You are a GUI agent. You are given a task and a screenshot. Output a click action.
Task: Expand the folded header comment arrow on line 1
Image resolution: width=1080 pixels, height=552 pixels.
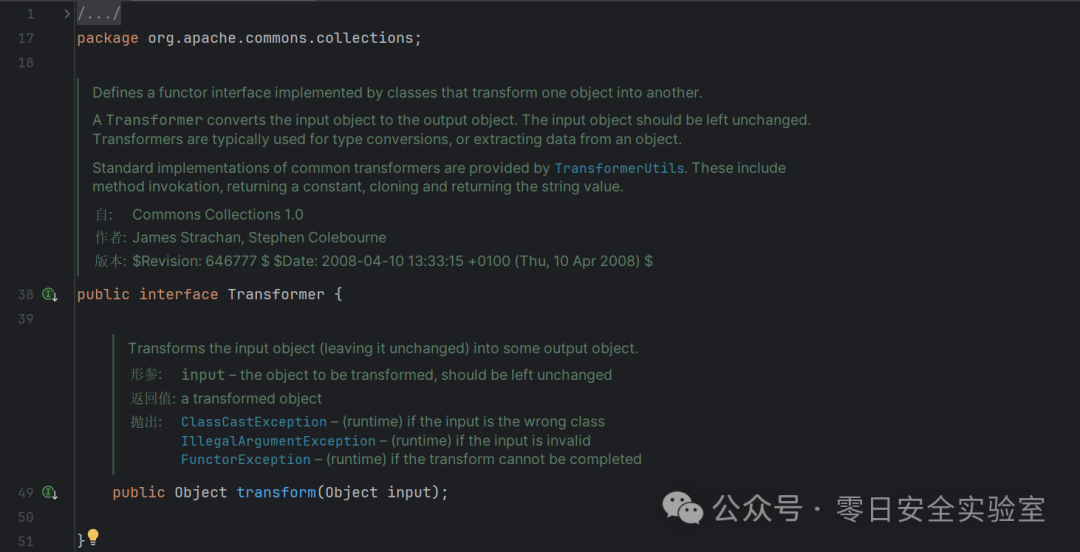[x=67, y=14]
